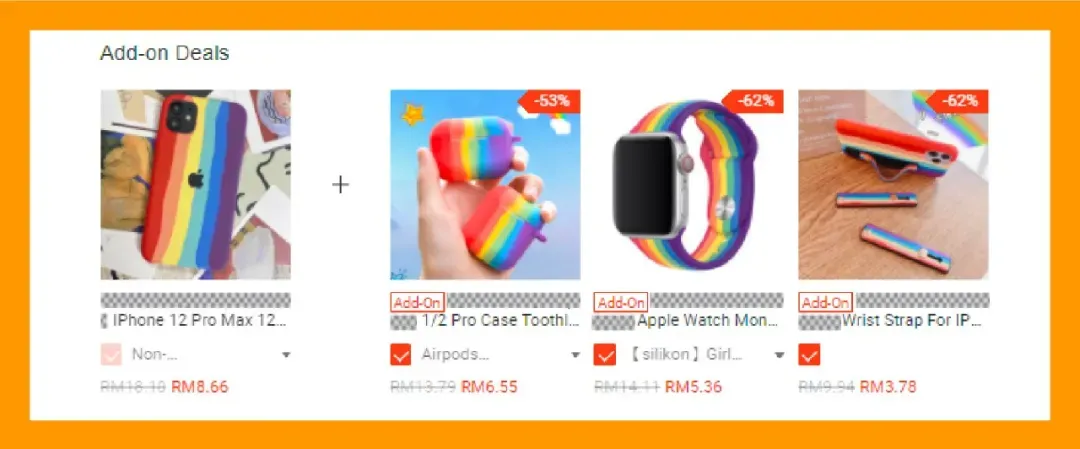Image resolution: width=1080 pixels, height=449 pixels.
Task: Click the -53% discount badge on Airpods case
Action: 552,101
